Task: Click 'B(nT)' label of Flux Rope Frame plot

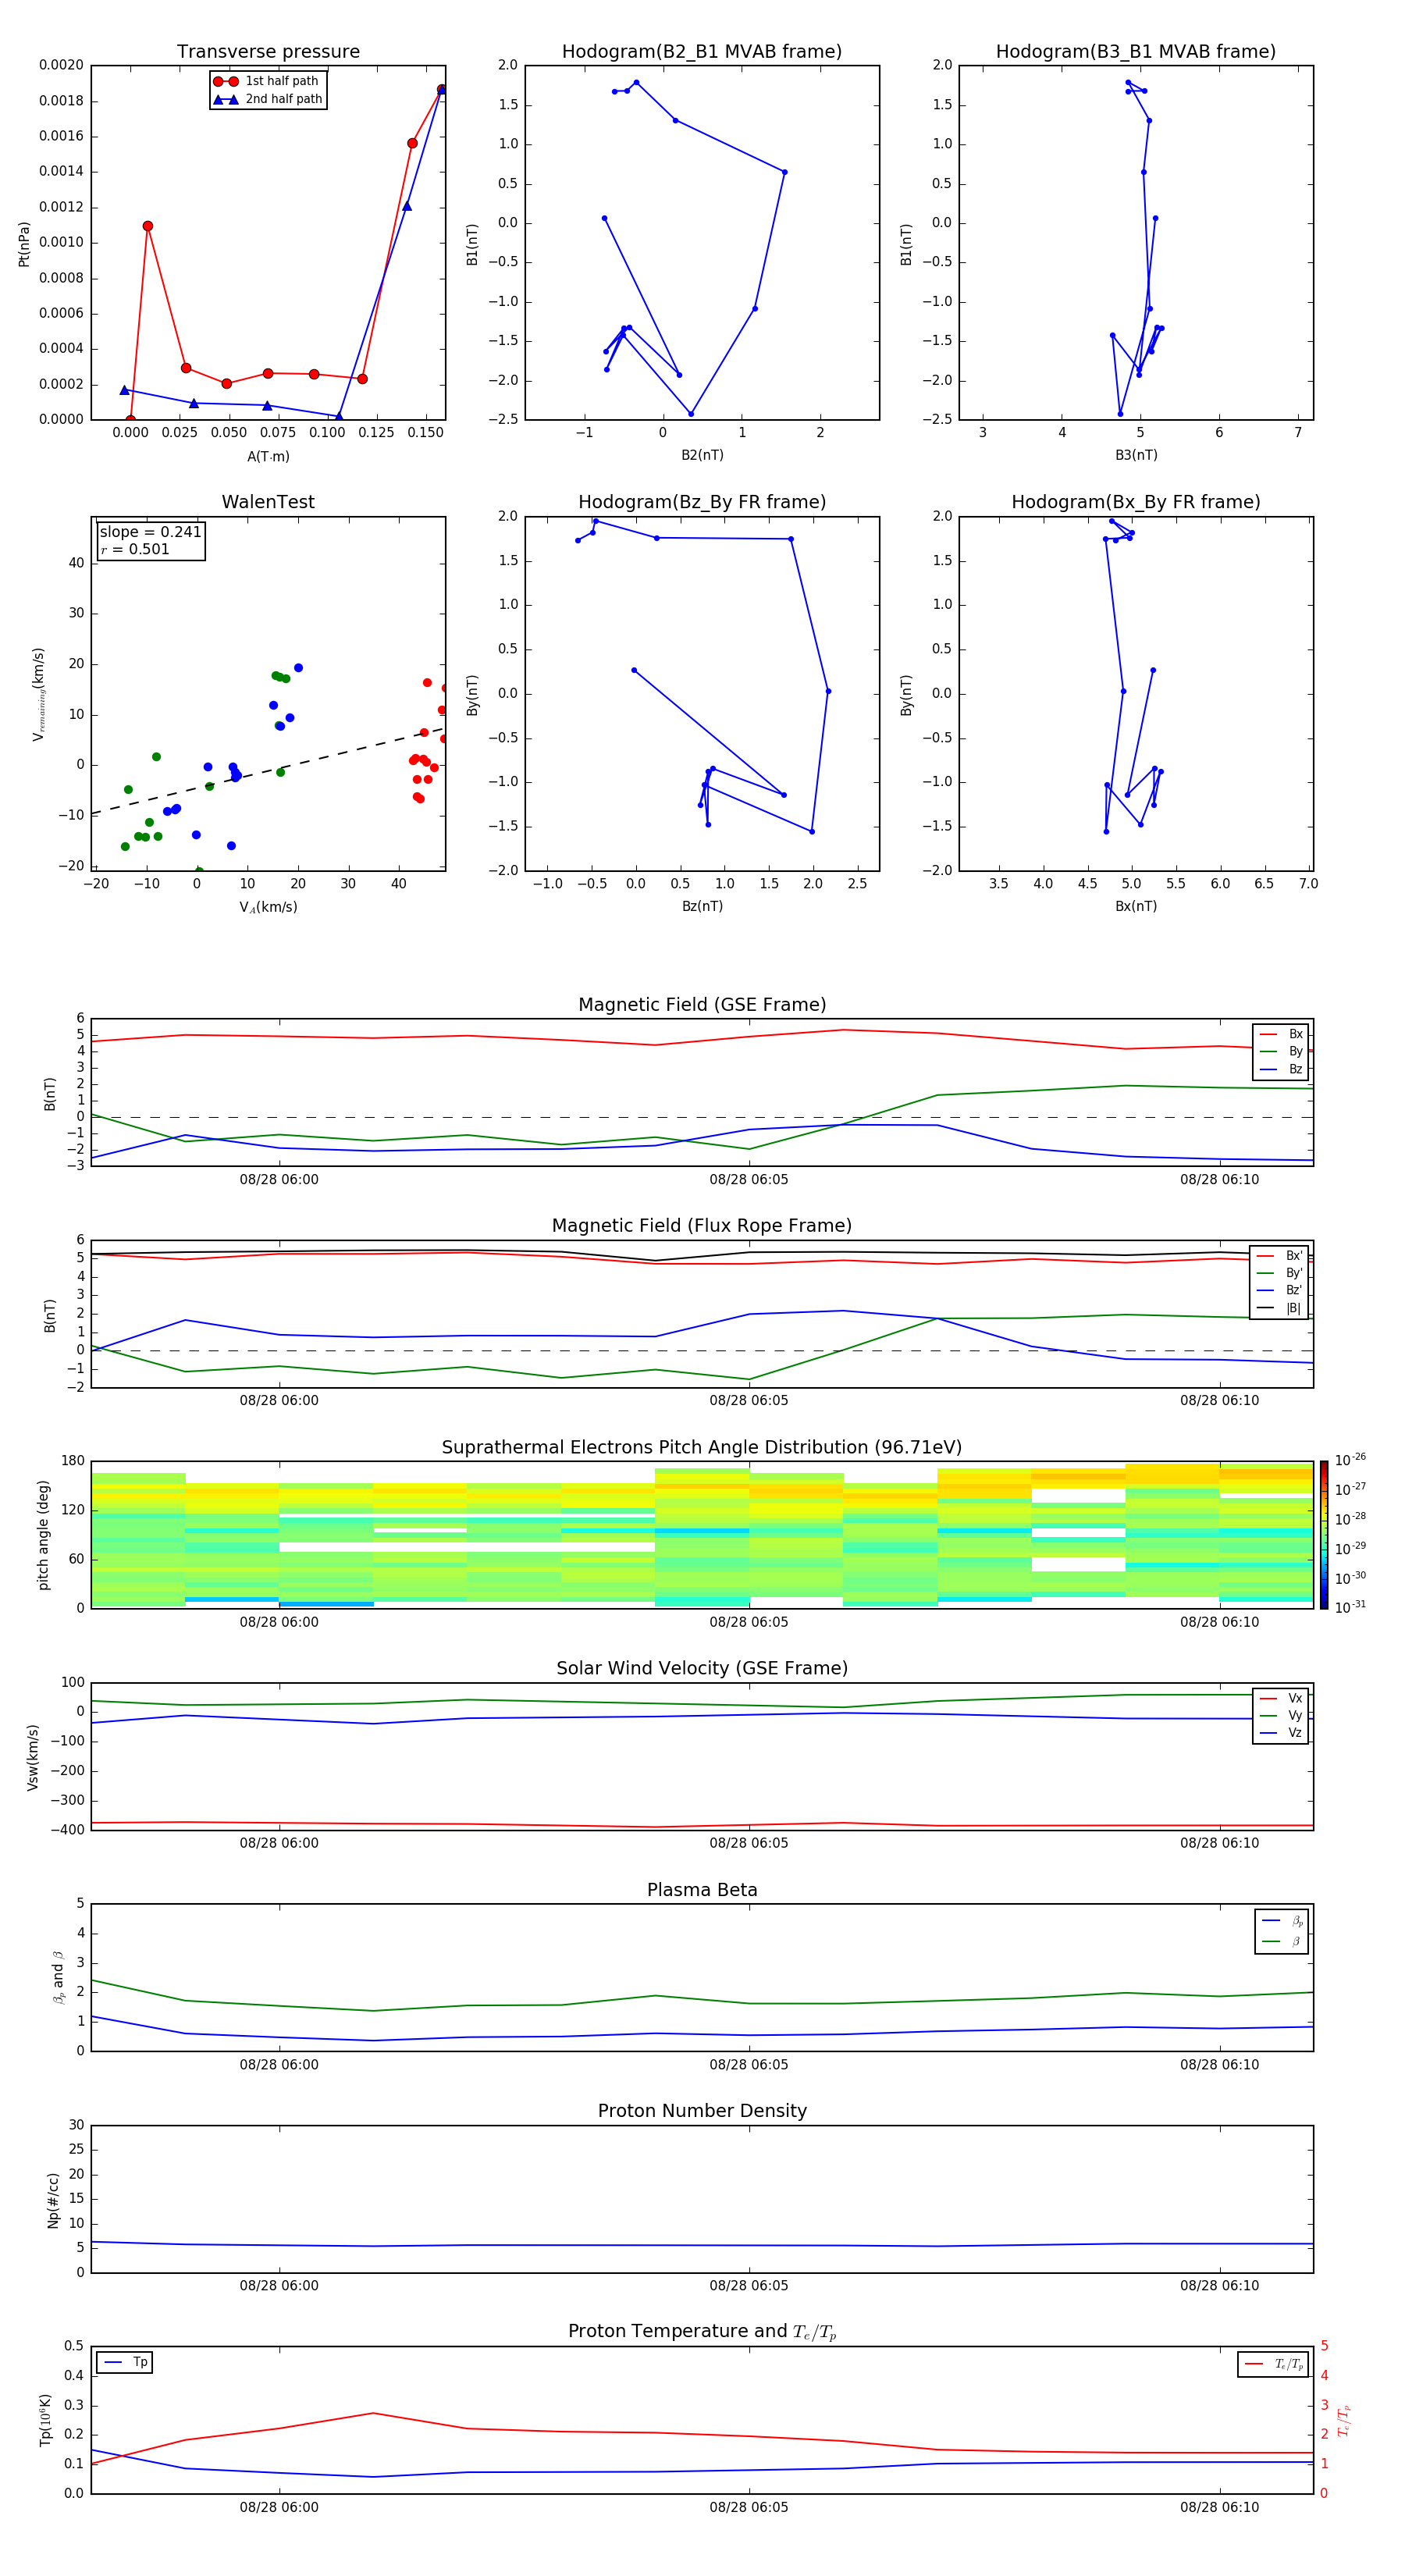Action: (50, 1315)
